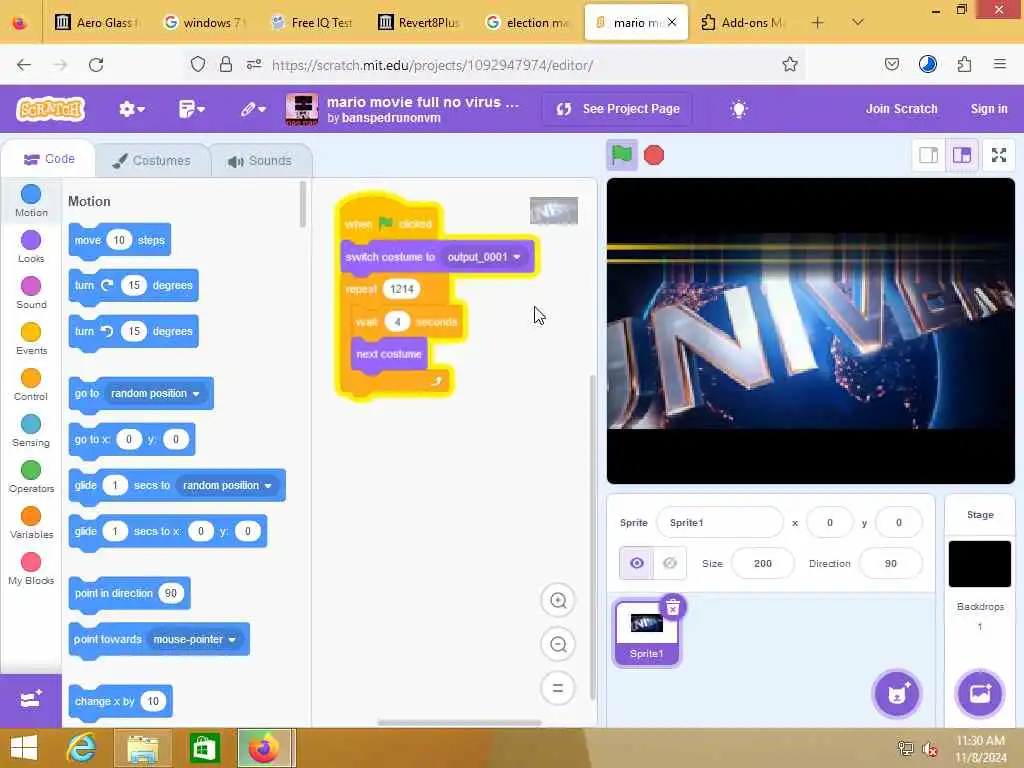The image size is (1024, 768).
Task: Click repeat count value 1214
Action: click(402, 289)
